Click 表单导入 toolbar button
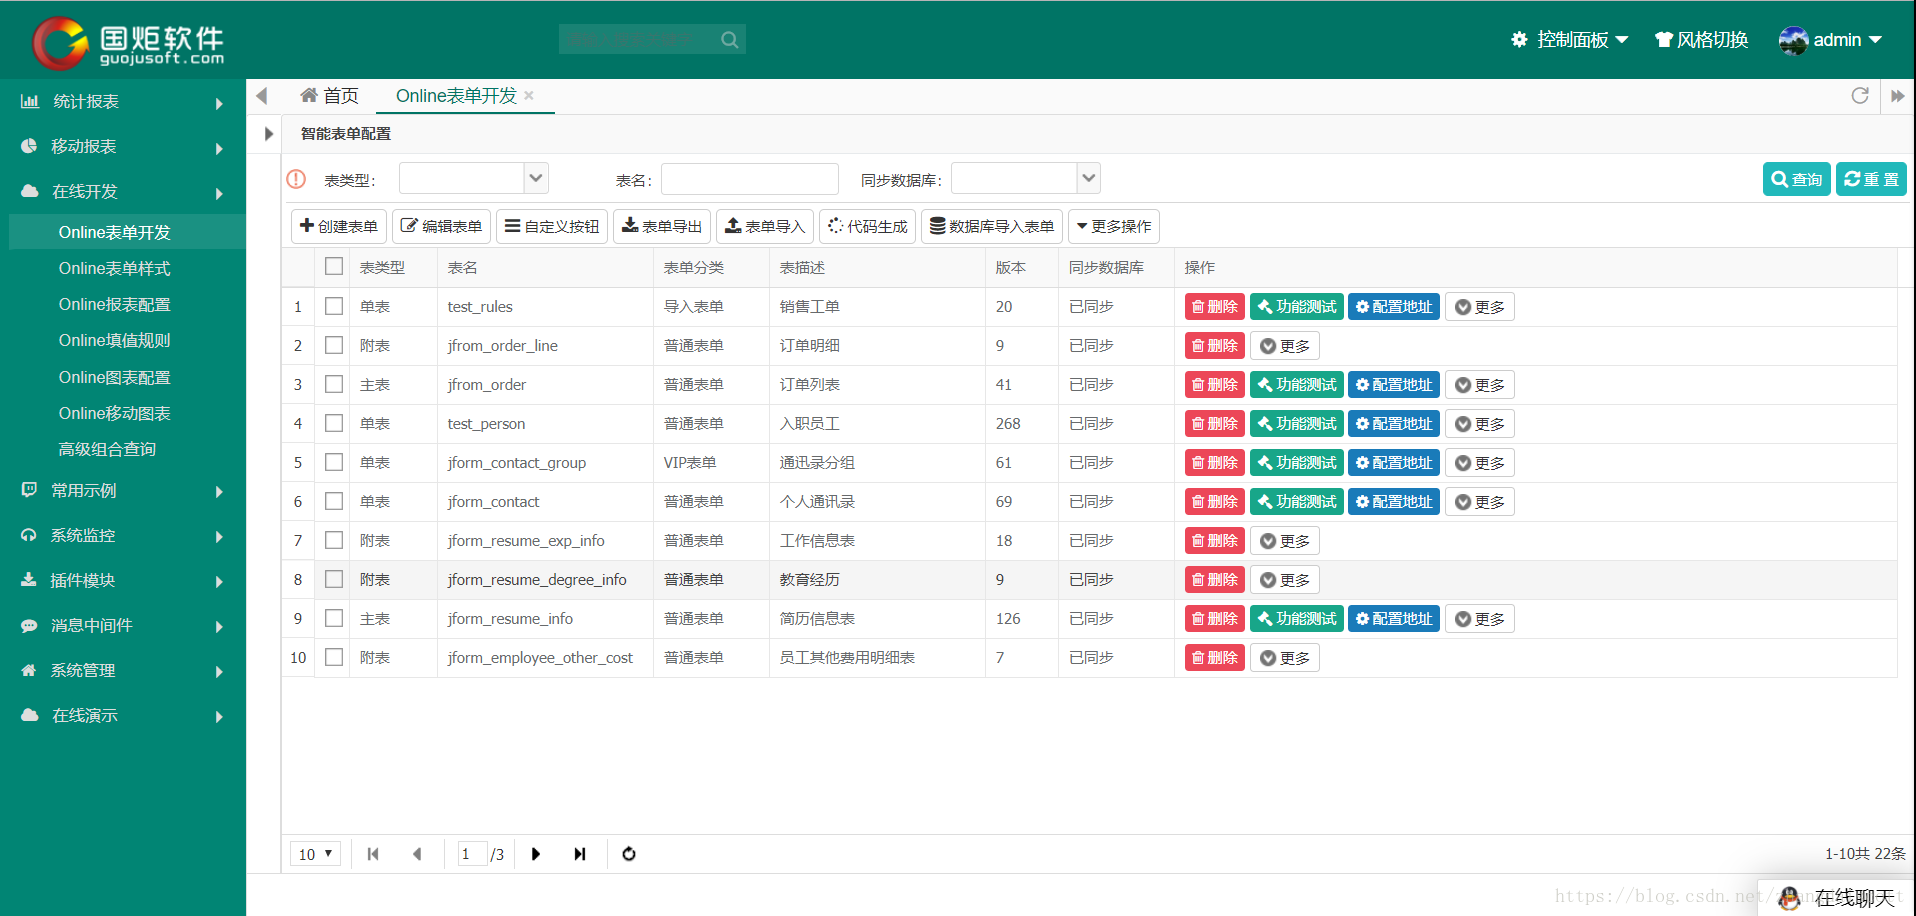This screenshot has height=916, width=1916. pyautogui.click(x=765, y=226)
